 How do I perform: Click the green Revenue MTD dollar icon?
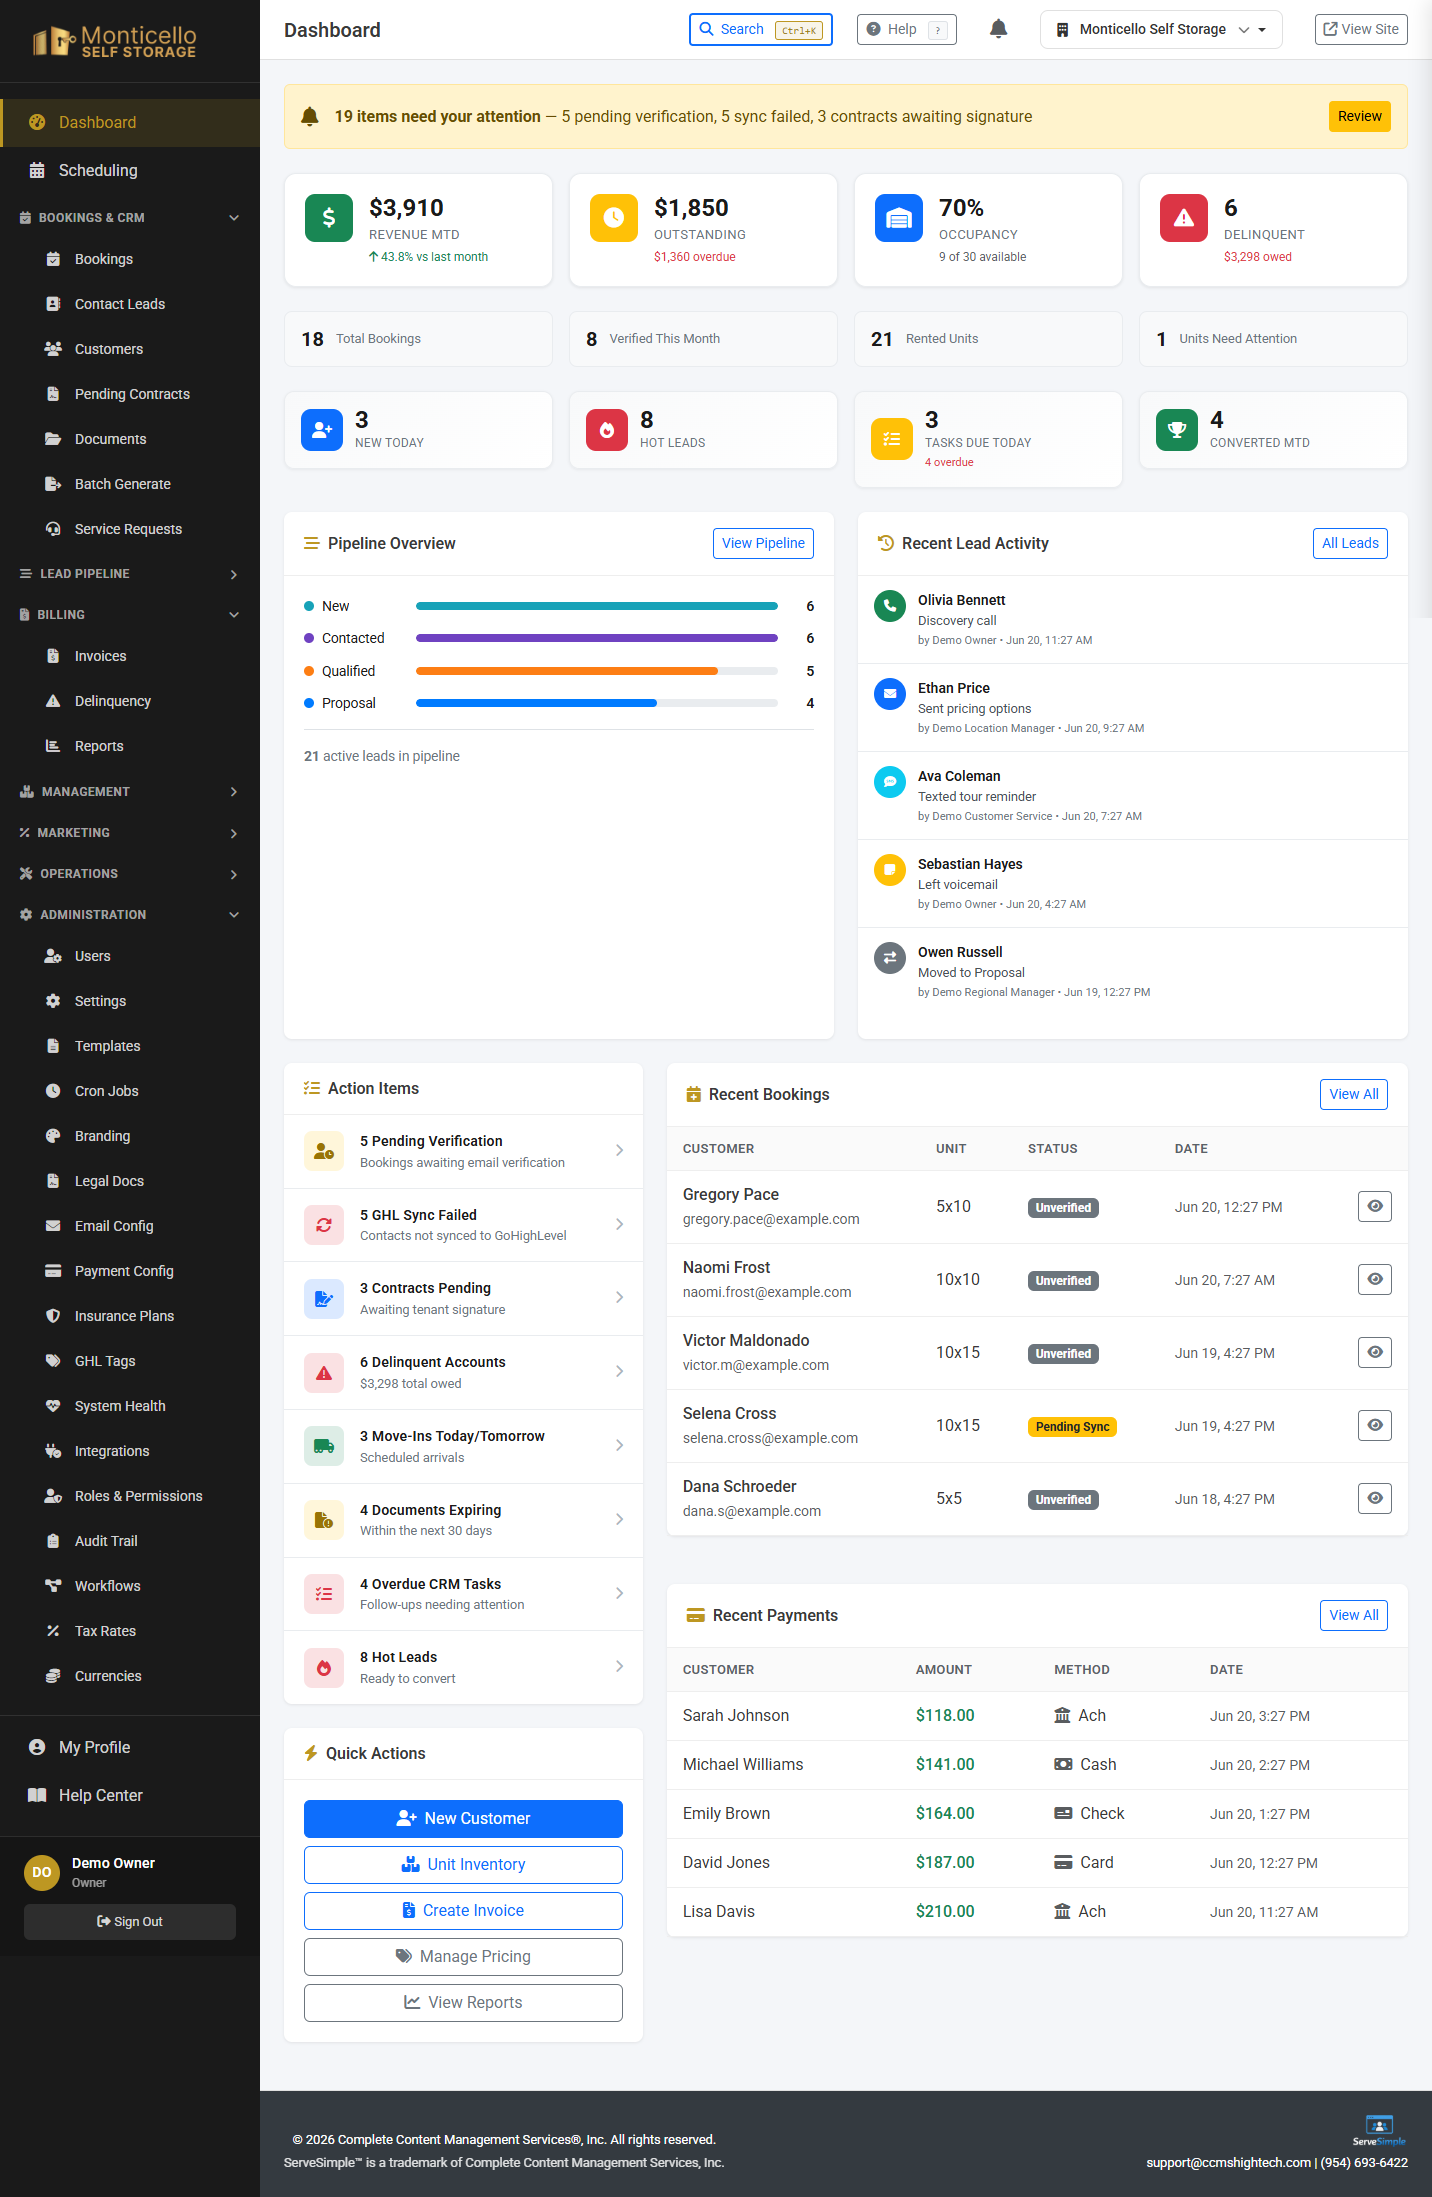coord(329,218)
